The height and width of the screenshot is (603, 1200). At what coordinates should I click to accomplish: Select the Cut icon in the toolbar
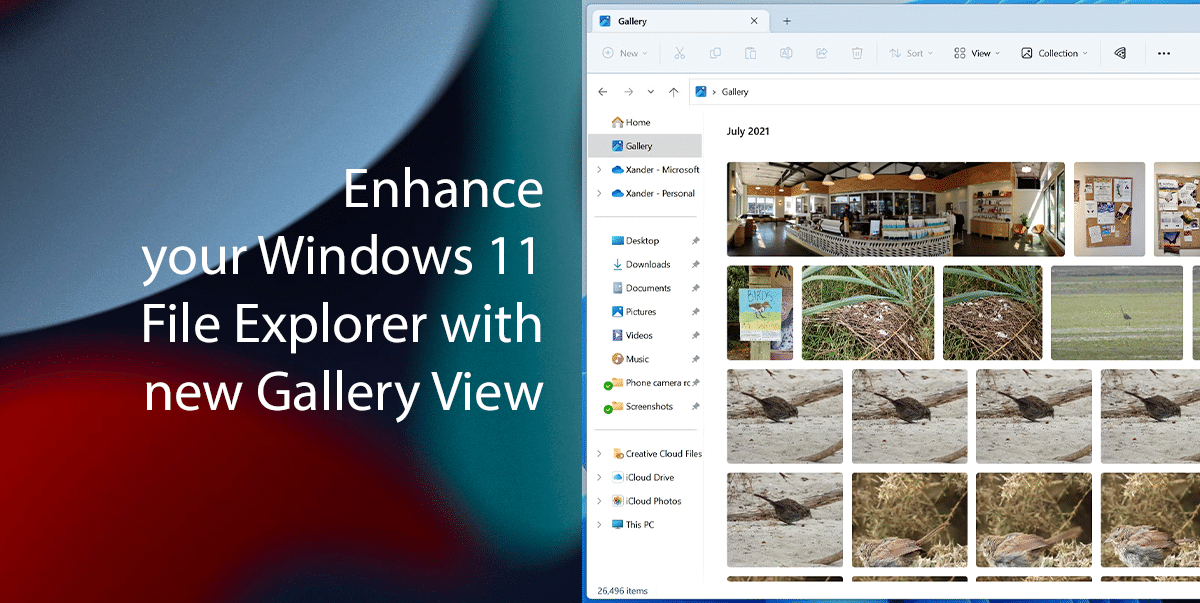pos(680,52)
